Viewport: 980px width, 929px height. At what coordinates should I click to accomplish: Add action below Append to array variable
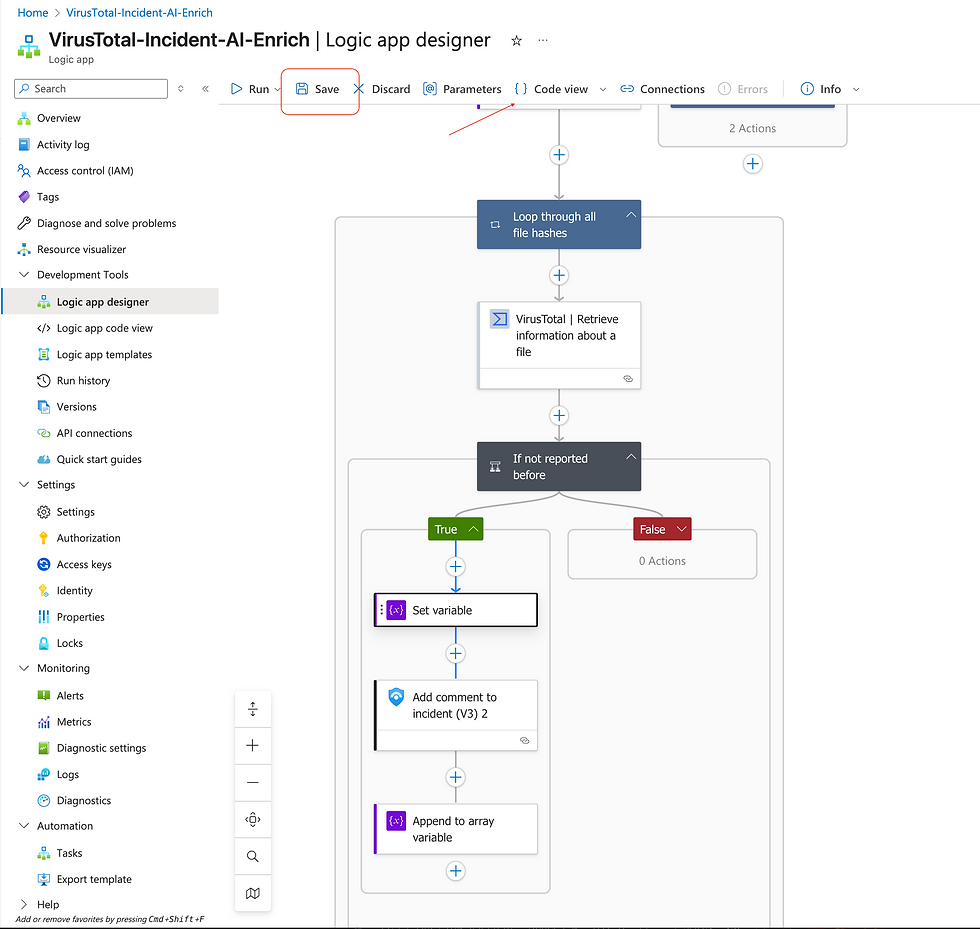[x=456, y=871]
